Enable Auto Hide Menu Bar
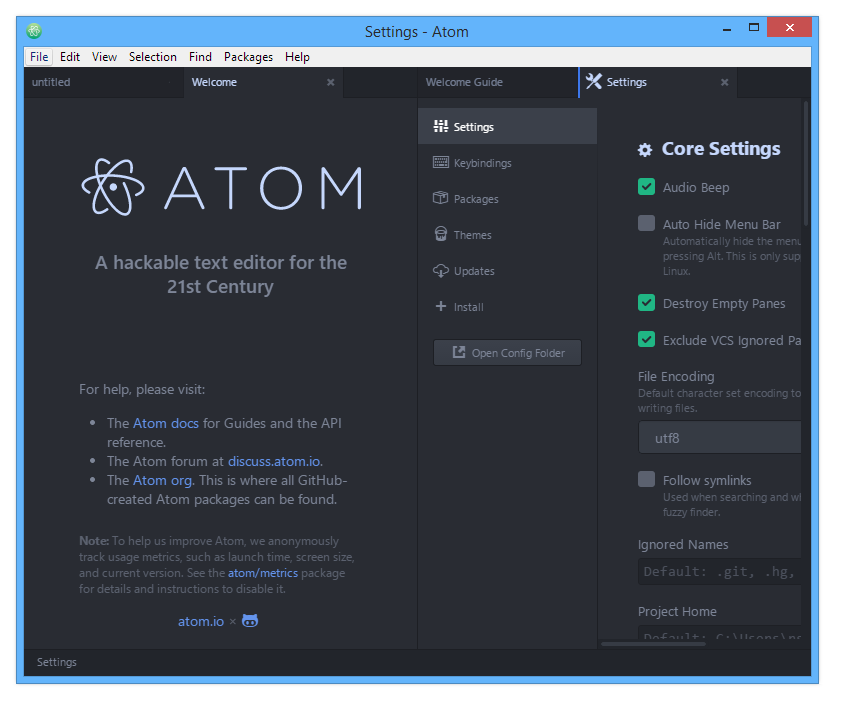Screen dimensions: 847x714 point(646,224)
